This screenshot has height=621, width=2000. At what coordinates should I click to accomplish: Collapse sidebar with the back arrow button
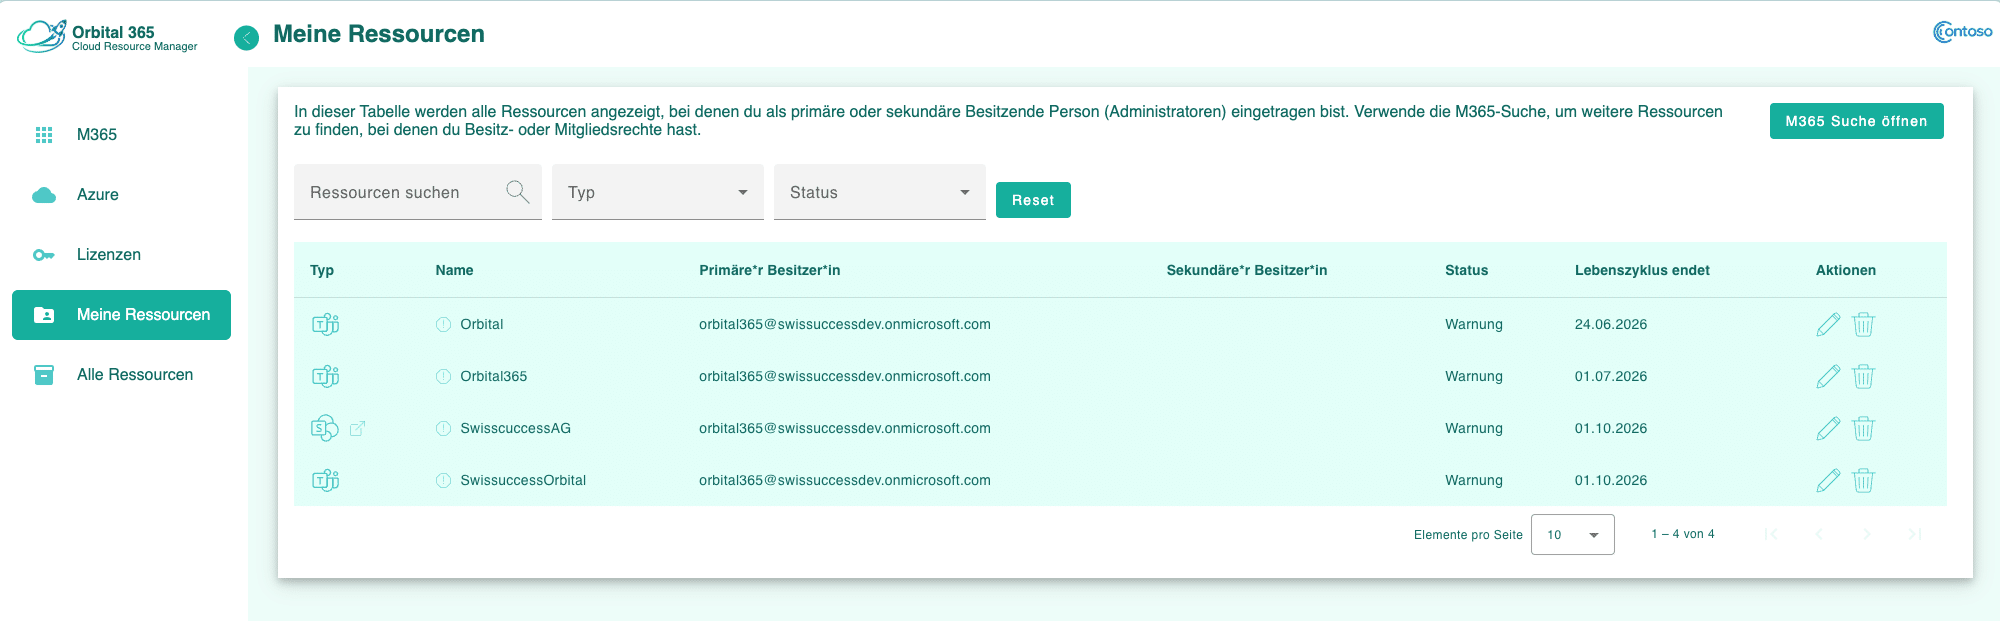(x=246, y=38)
